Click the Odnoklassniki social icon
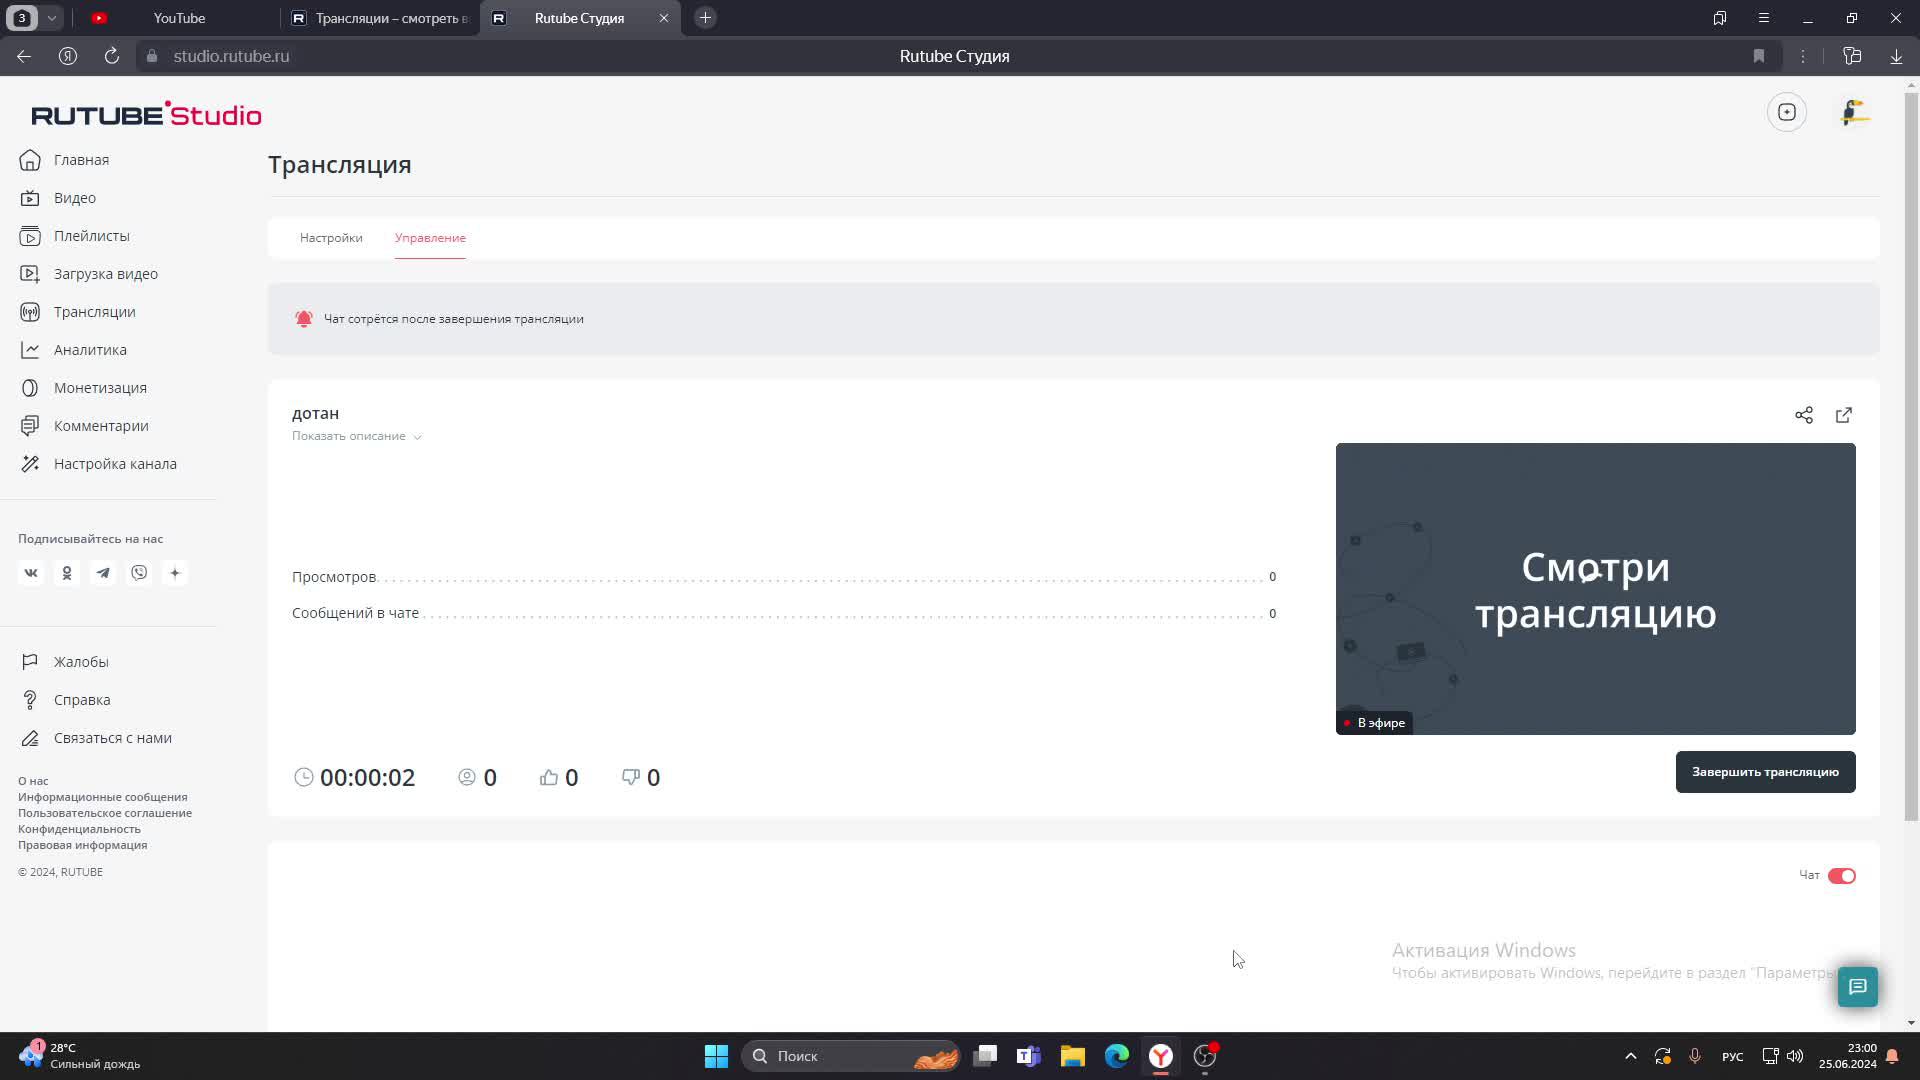Viewport: 1920px width, 1080px height. [x=67, y=573]
